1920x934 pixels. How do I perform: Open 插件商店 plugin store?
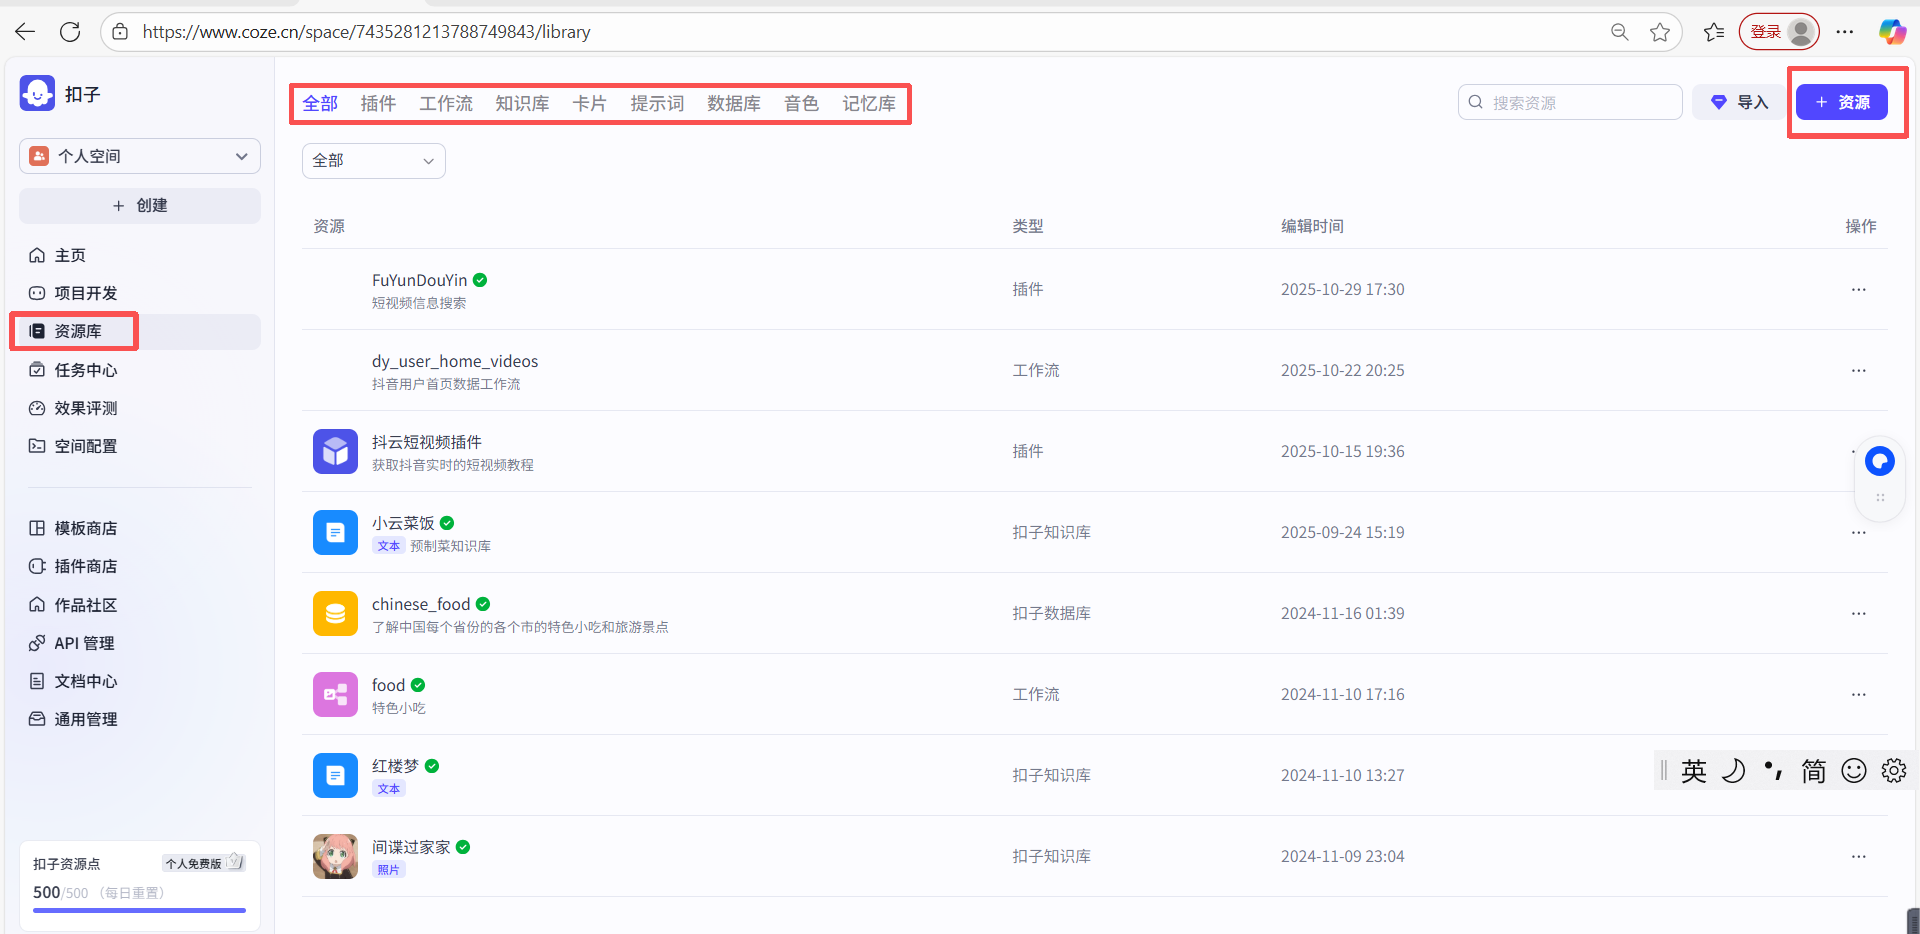tap(85, 566)
